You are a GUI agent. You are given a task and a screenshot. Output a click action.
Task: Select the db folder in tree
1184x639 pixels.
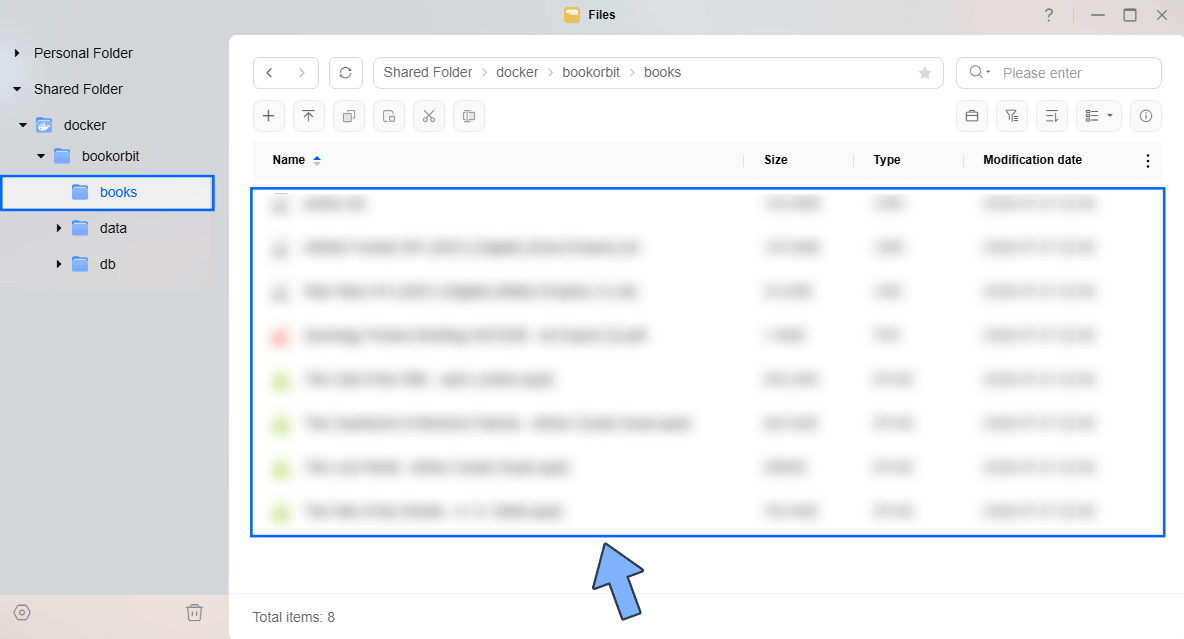coord(107,264)
